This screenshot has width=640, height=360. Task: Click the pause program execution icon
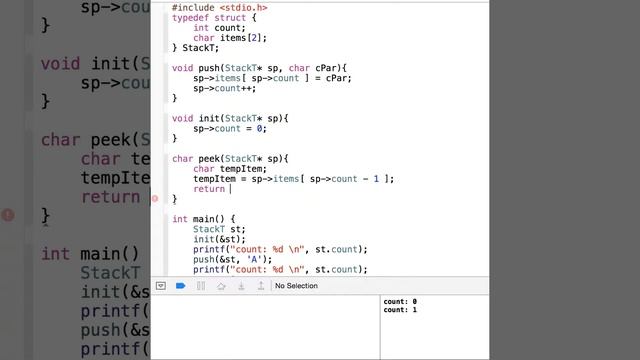[x=201, y=286]
